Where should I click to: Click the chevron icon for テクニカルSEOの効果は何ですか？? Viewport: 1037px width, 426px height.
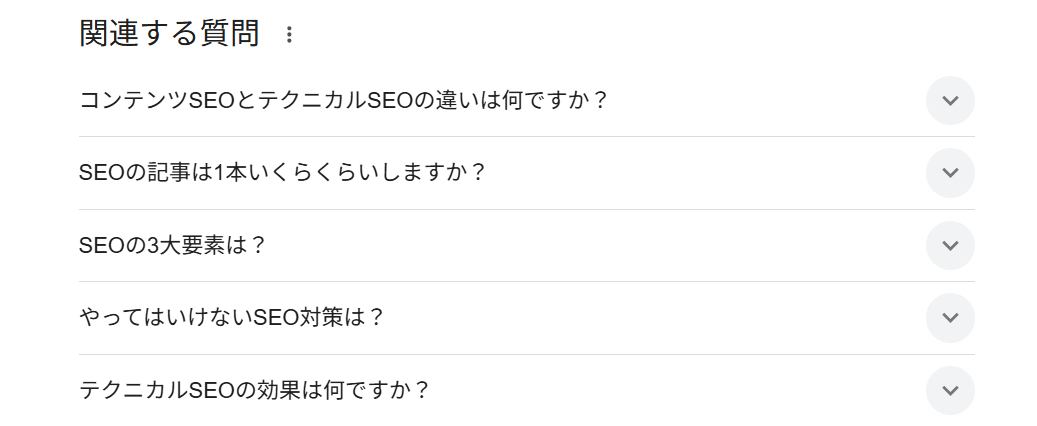click(950, 390)
